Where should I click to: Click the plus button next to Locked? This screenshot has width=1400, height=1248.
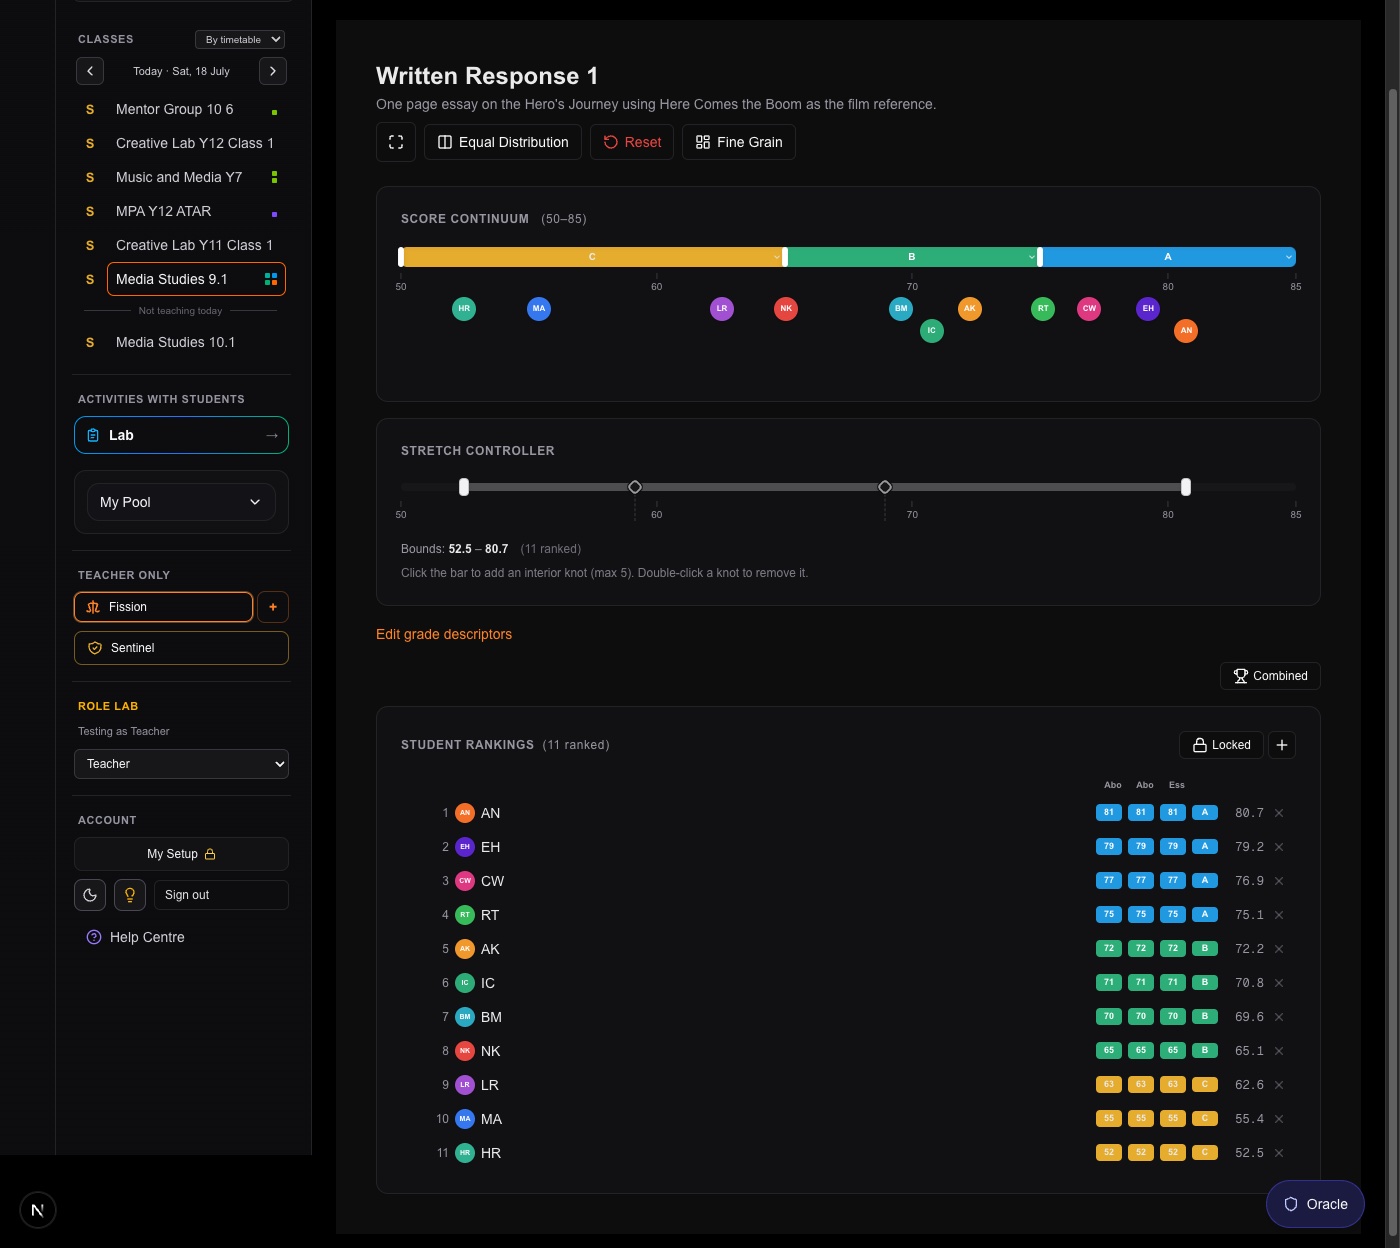pos(1282,745)
